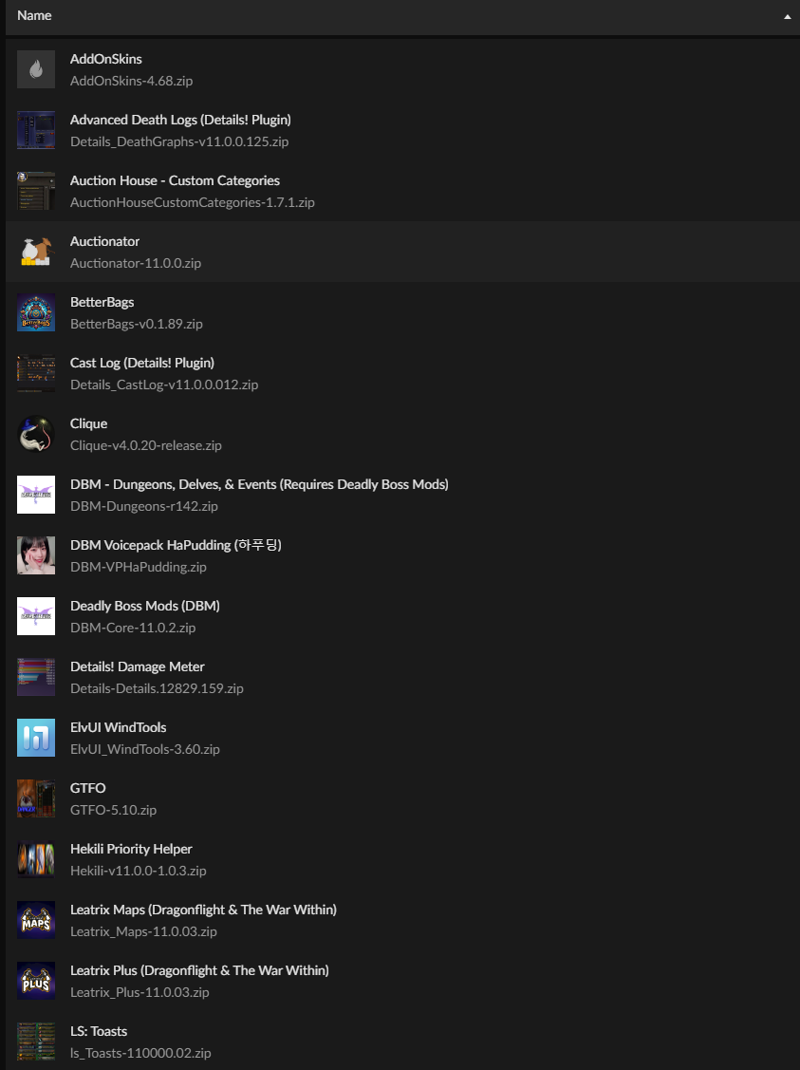Select the ElvUI WindTools blue icon

point(35,737)
